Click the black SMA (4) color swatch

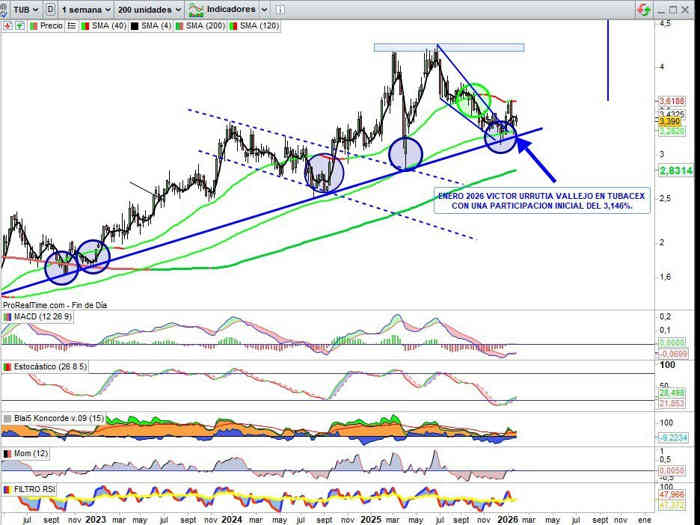(132, 25)
